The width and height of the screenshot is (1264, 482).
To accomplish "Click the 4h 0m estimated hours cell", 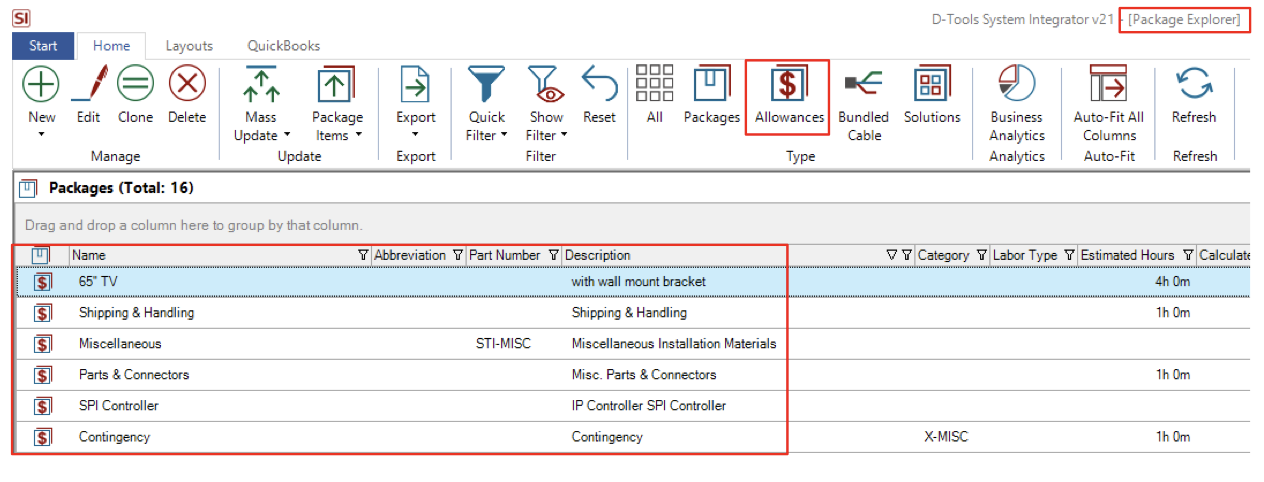I will [x=1172, y=282].
